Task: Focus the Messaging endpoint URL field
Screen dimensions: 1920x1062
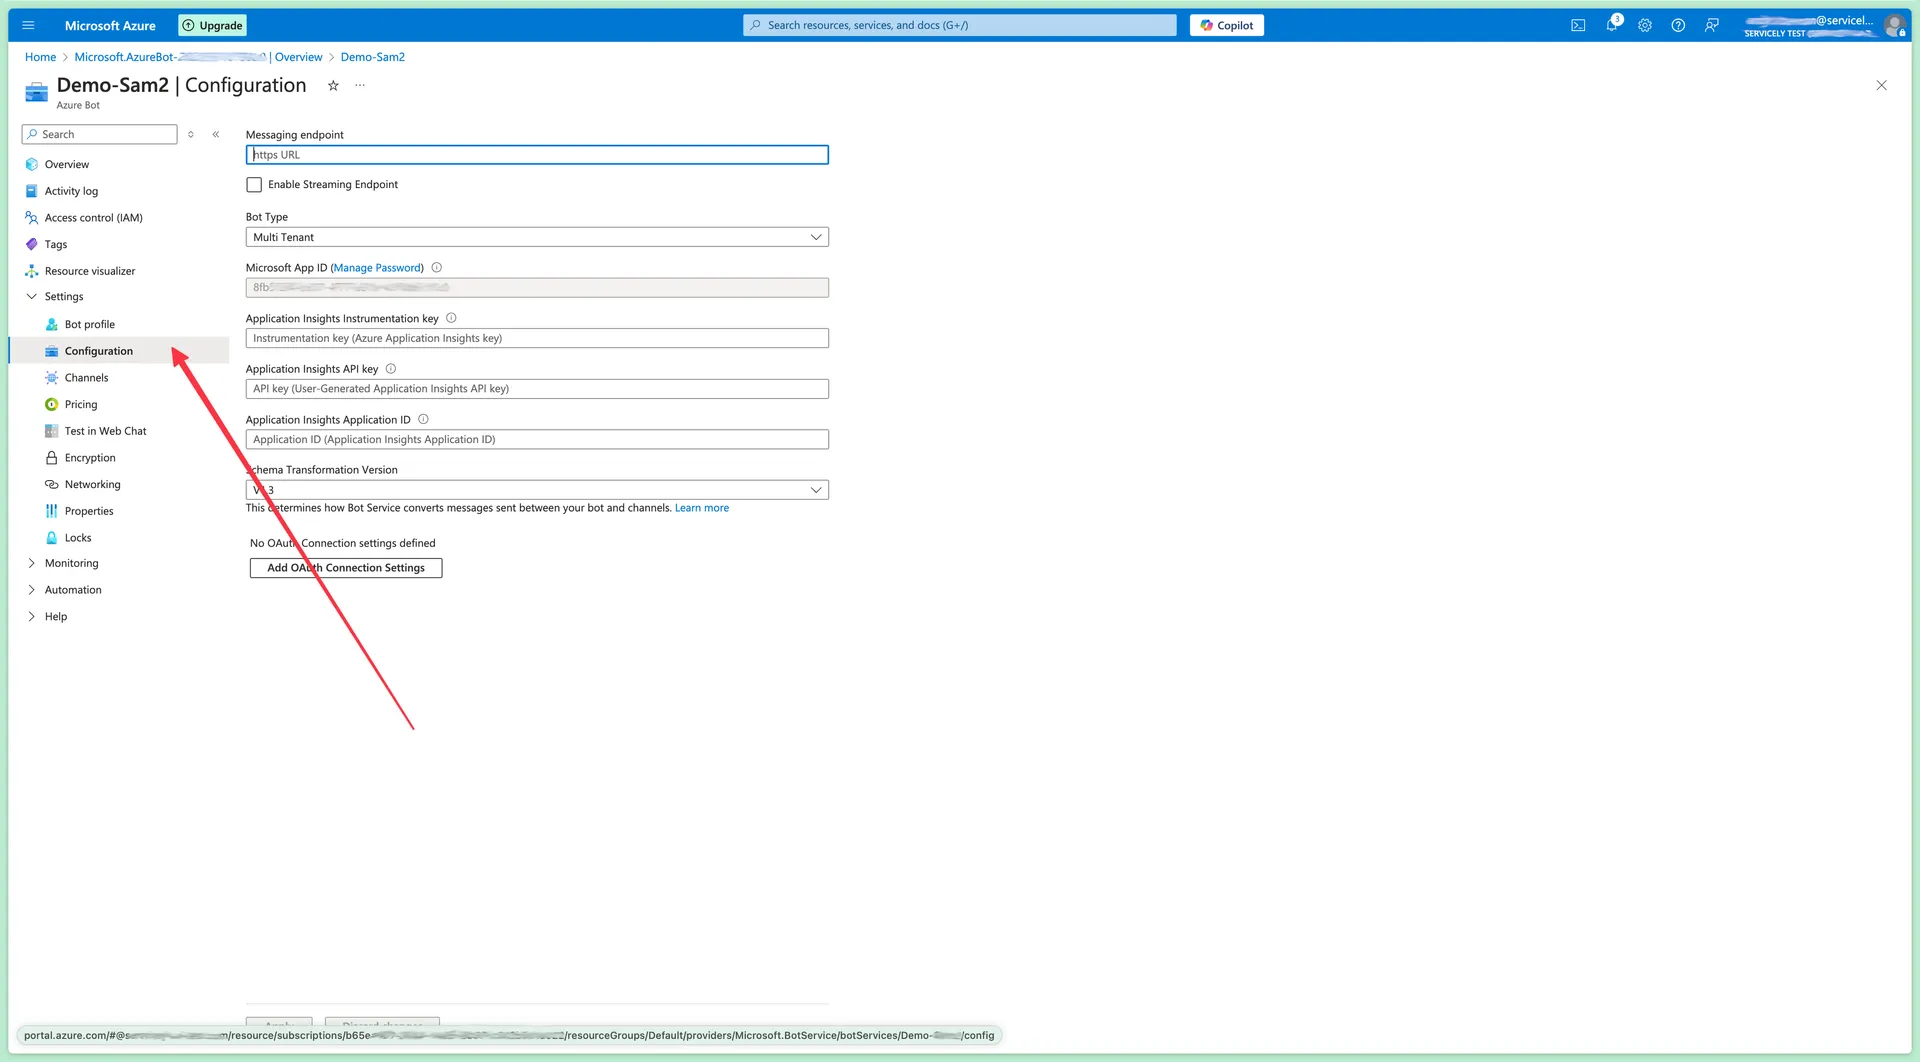Action: coord(537,155)
